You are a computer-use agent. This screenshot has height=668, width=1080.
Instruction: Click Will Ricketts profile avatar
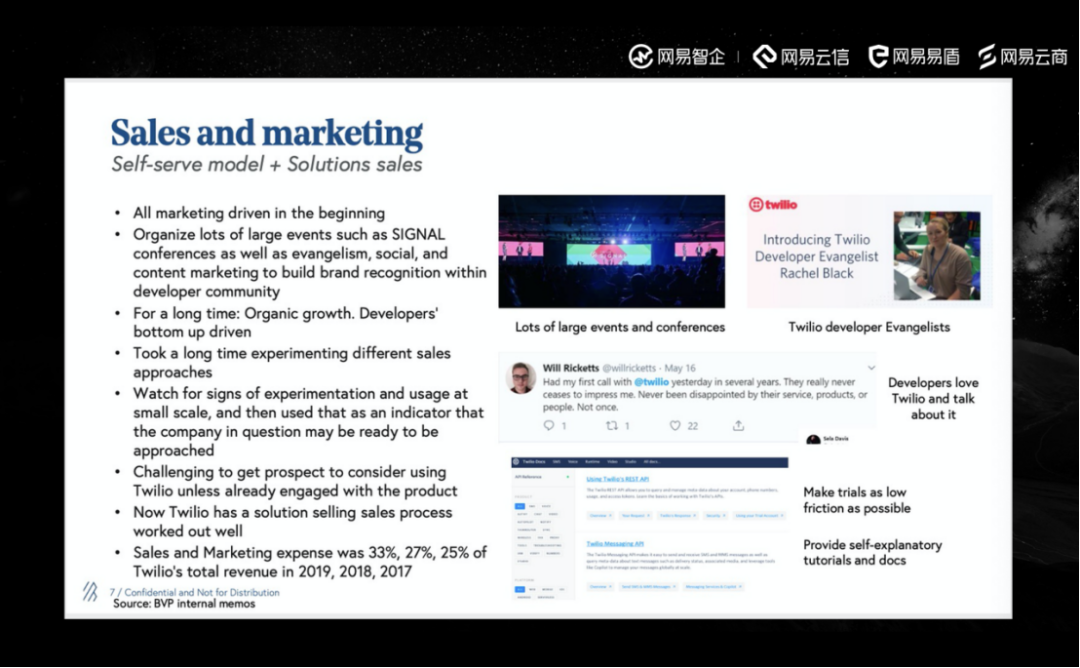521,378
